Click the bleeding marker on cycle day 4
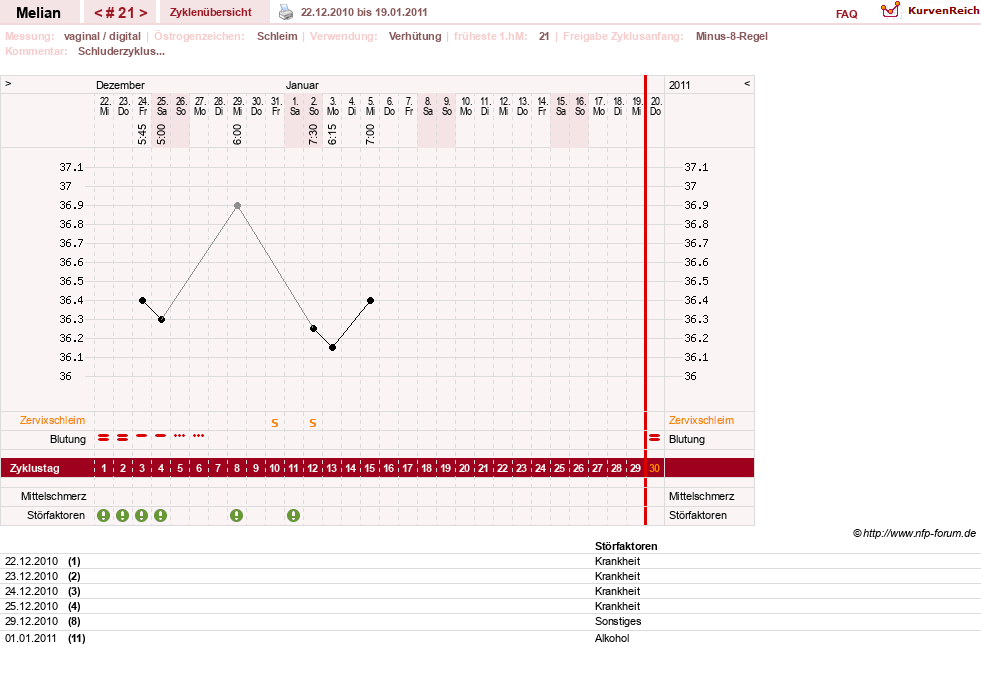 (161, 435)
